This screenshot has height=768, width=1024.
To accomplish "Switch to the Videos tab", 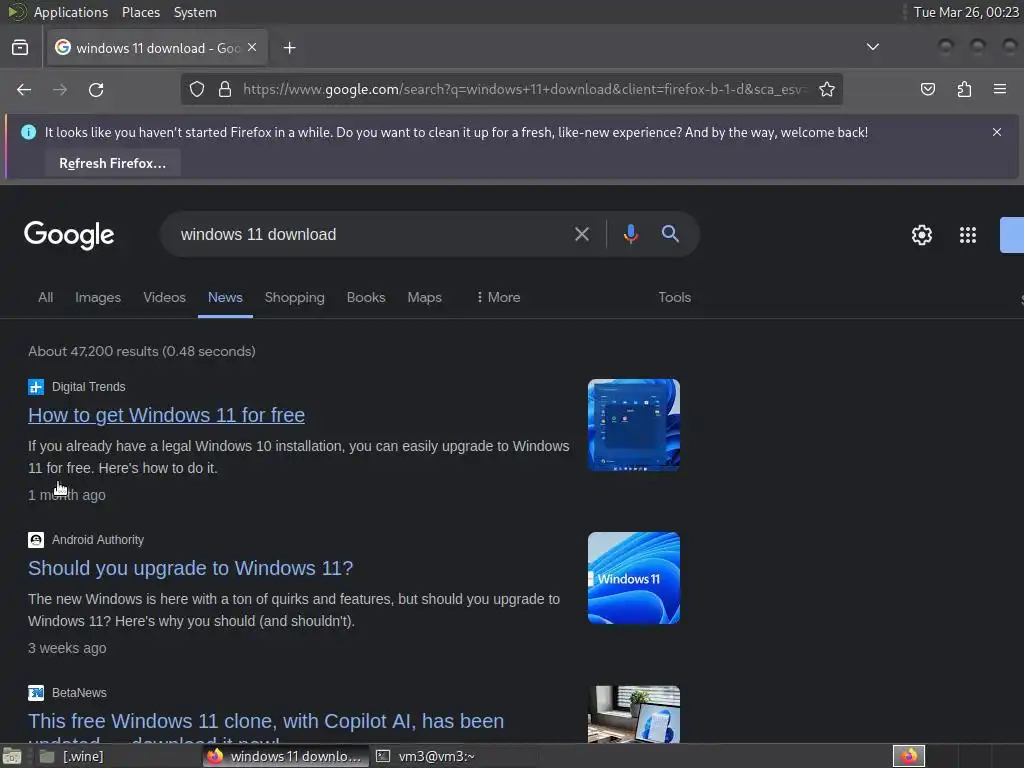I will tap(165, 297).
